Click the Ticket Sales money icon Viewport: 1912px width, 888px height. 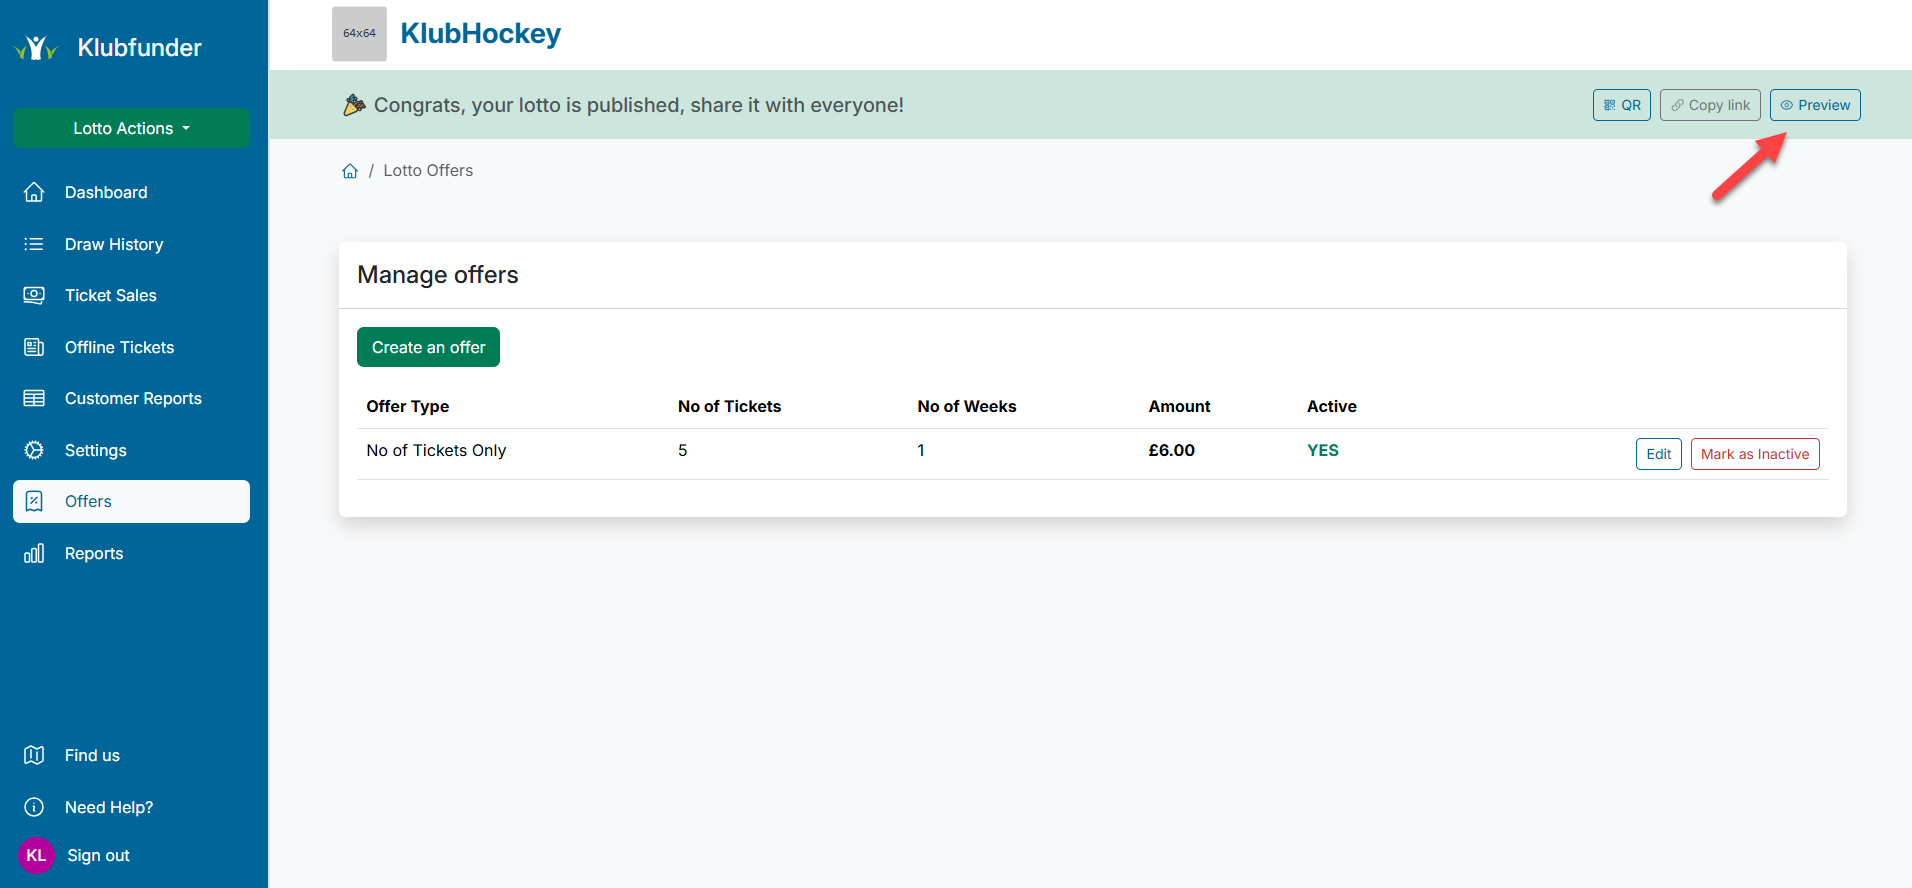coord(34,295)
